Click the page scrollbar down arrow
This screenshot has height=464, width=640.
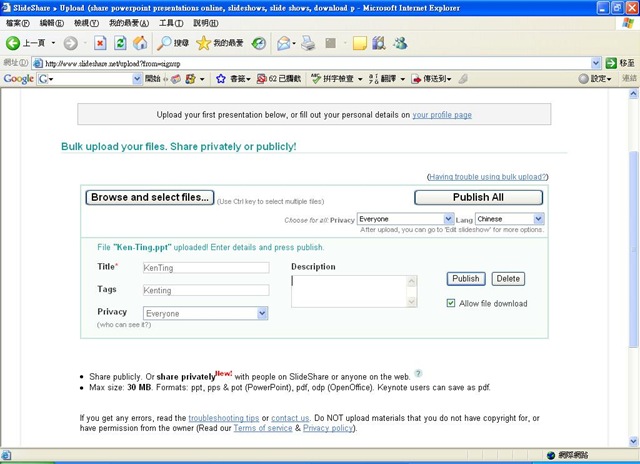point(633,441)
